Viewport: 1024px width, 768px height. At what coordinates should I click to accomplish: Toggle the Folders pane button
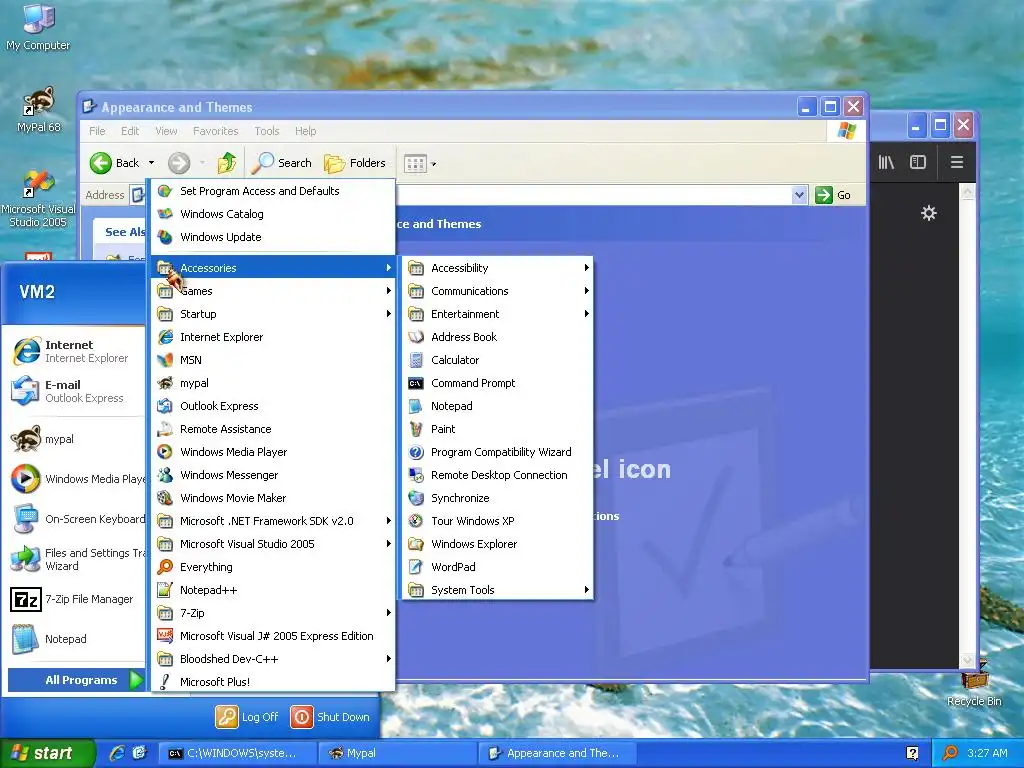click(x=355, y=163)
